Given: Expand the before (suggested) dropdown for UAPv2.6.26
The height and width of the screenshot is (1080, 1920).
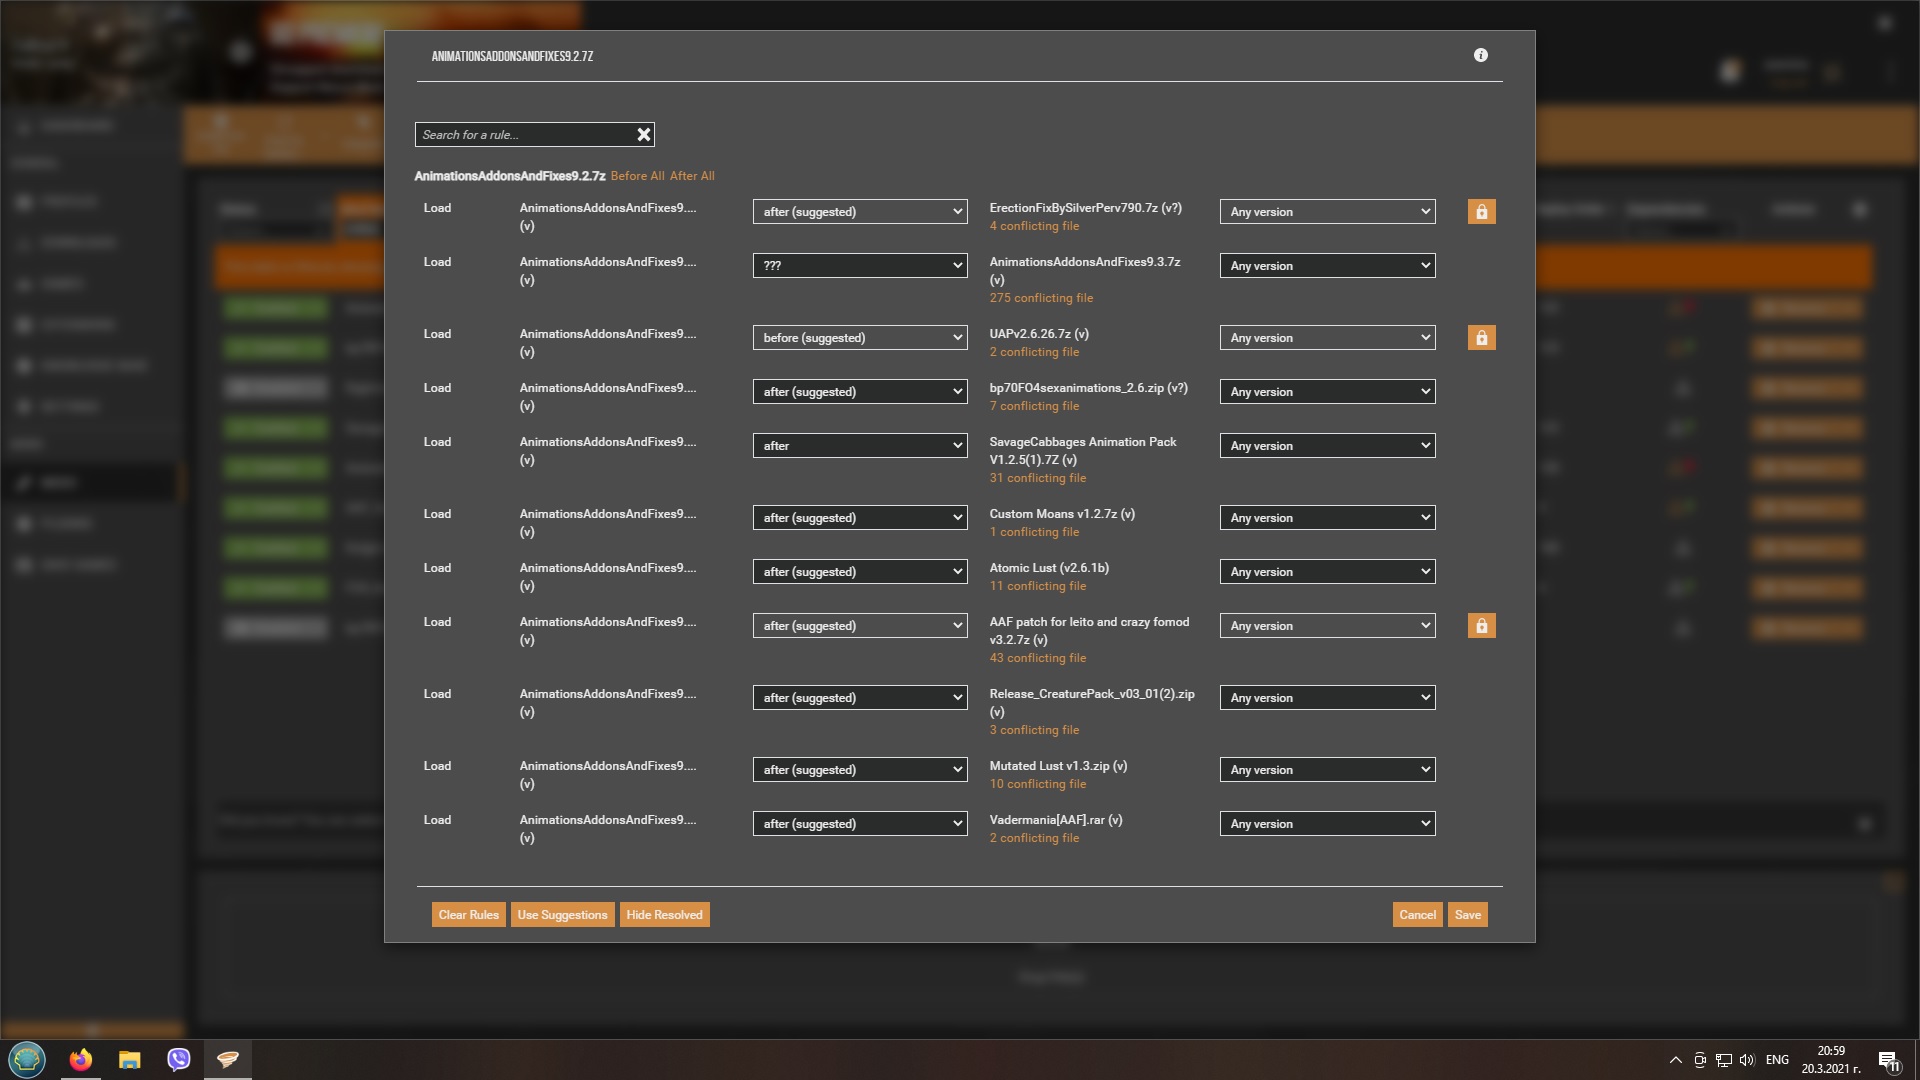Looking at the screenshot, I should pyautogui.click(x=860, y=338).
